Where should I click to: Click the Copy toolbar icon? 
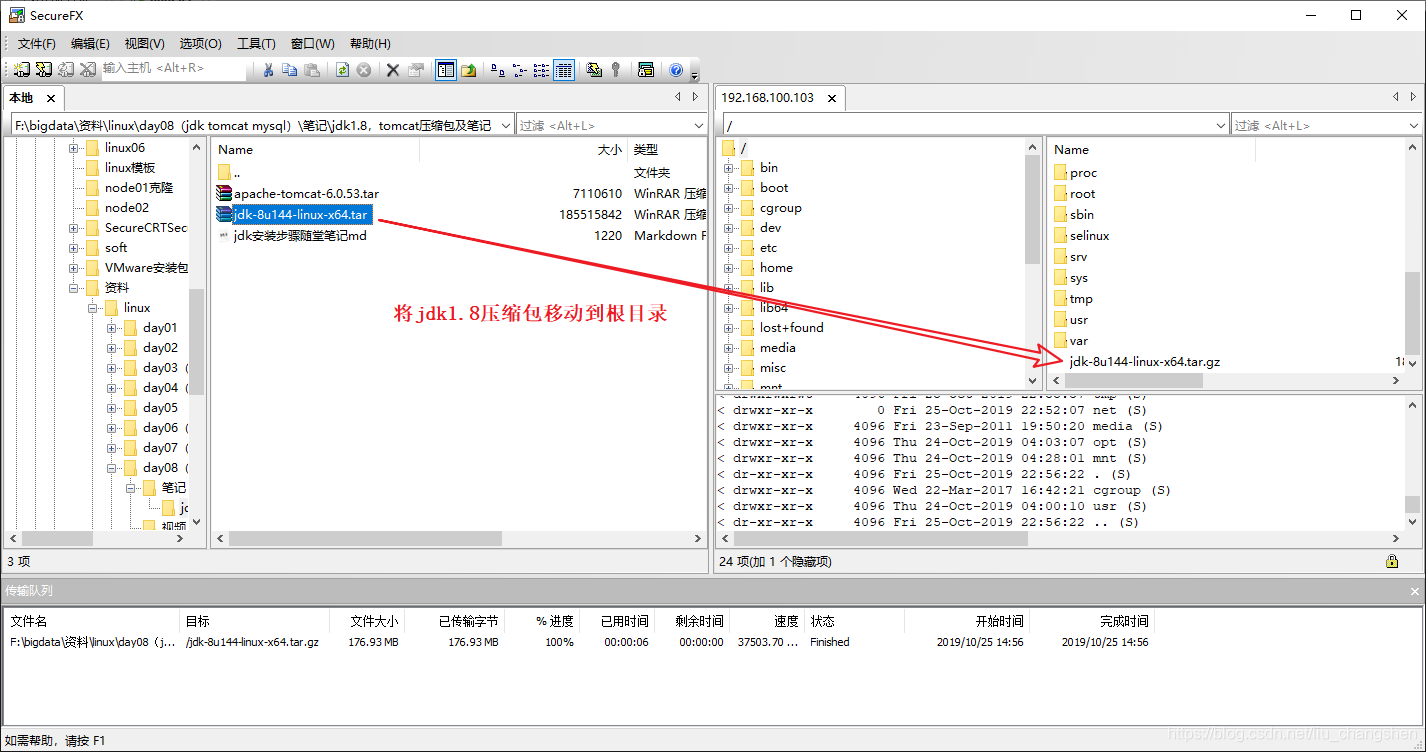(290, 70)
